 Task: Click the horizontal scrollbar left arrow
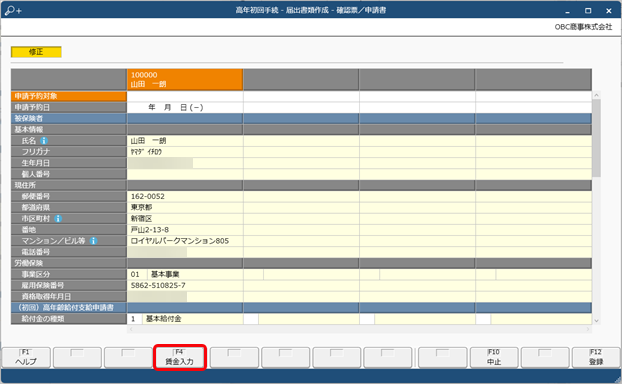(131, 329)
